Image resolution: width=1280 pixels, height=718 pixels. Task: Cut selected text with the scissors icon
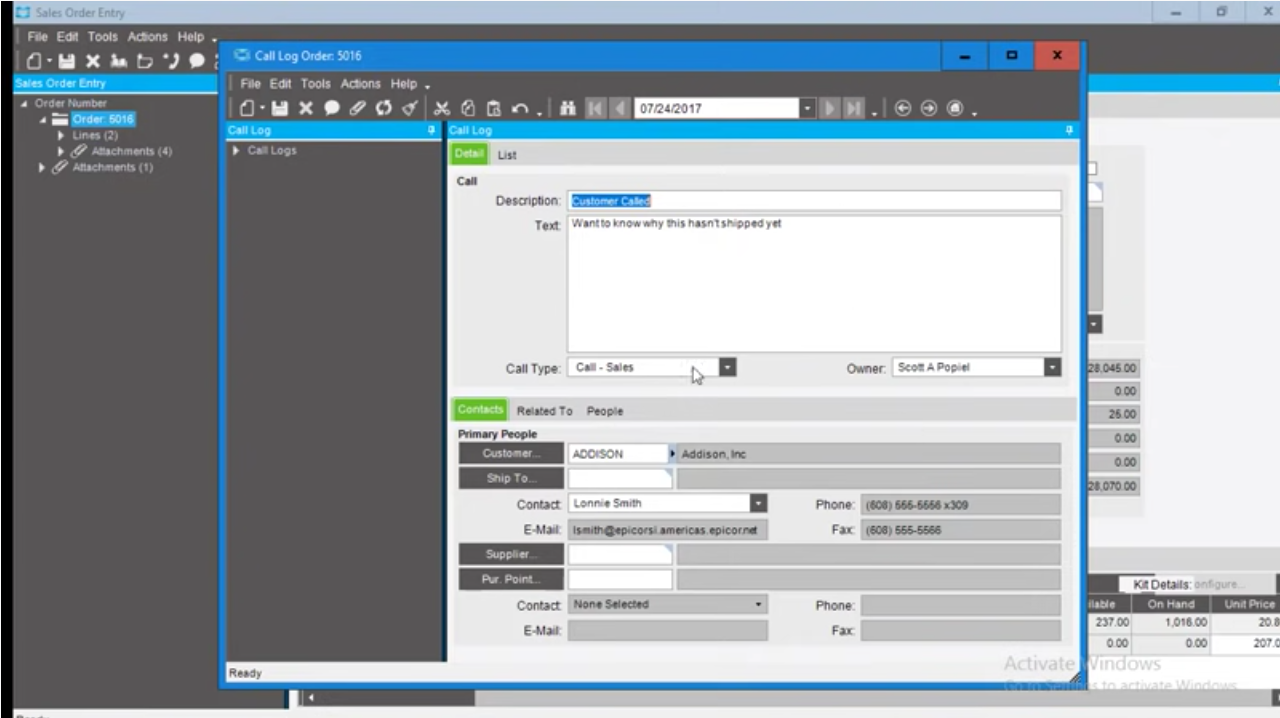[x=441, y=108]
